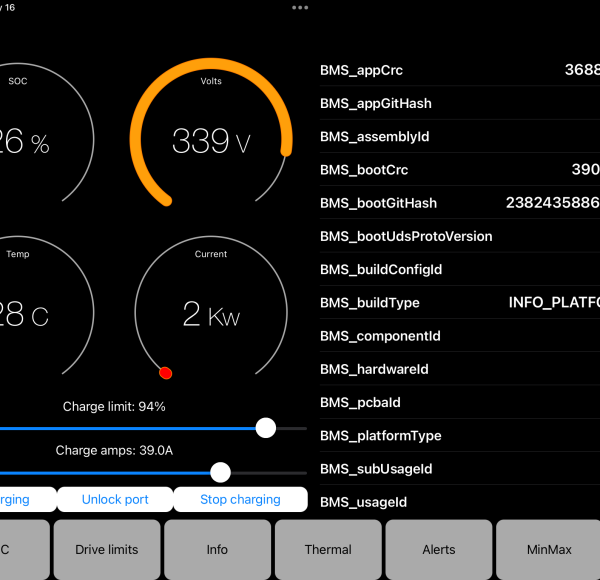Select the BMS_bootCrc row
Viewport: 600px width, 580px height.
click(460, 169)
